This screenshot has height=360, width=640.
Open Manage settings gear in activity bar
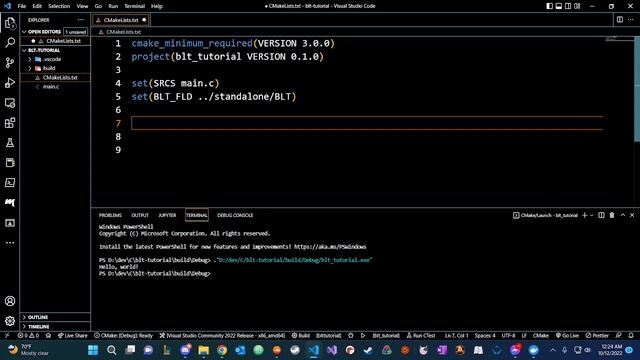[x=10, y=321]
